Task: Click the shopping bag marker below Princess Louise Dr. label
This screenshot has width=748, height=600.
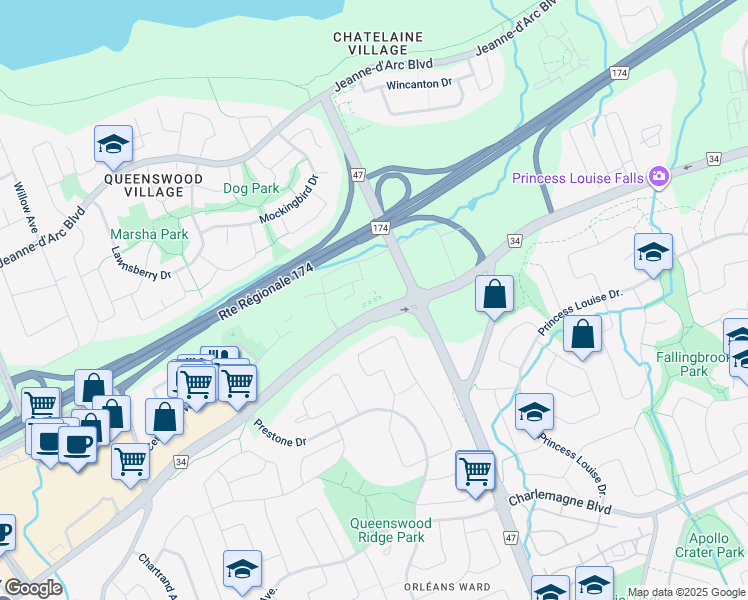Action: coord(582,334)
